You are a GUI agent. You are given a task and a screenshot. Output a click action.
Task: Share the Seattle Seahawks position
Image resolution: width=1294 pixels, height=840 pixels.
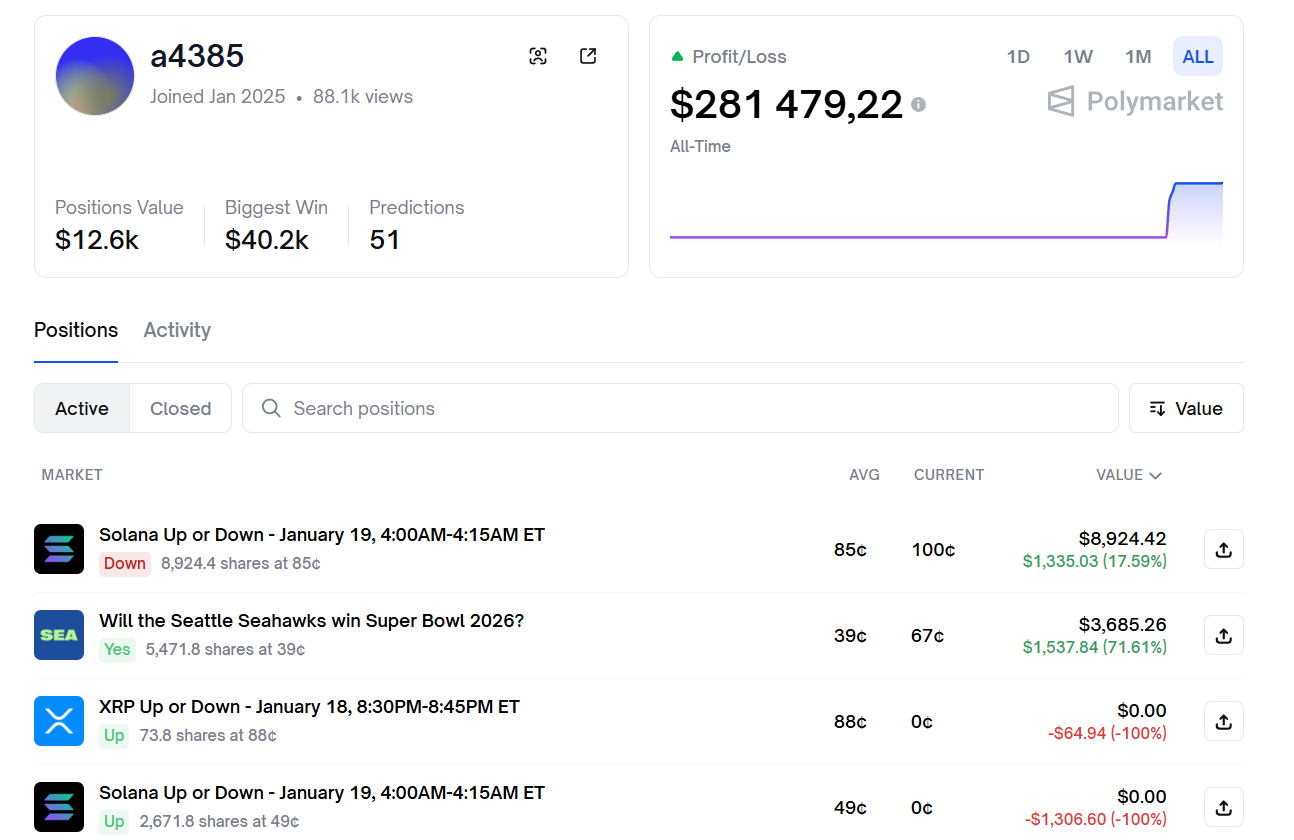click(x=1223, y=635)
